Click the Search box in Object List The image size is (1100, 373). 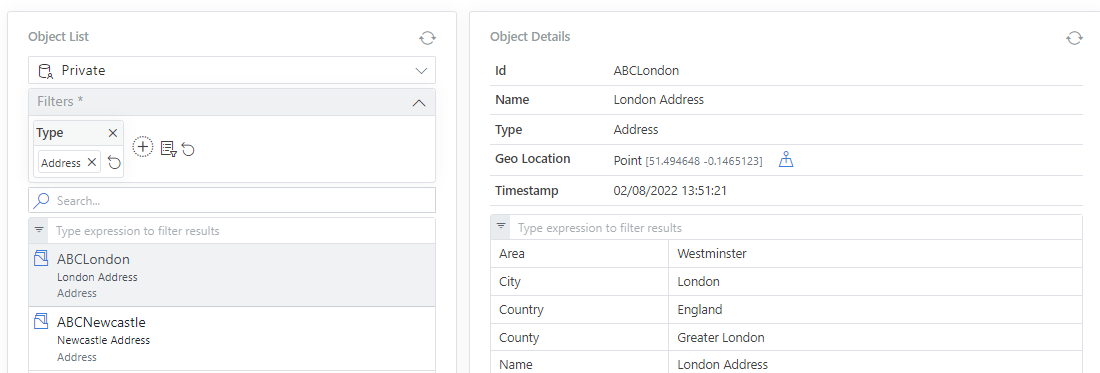[232, 200]
